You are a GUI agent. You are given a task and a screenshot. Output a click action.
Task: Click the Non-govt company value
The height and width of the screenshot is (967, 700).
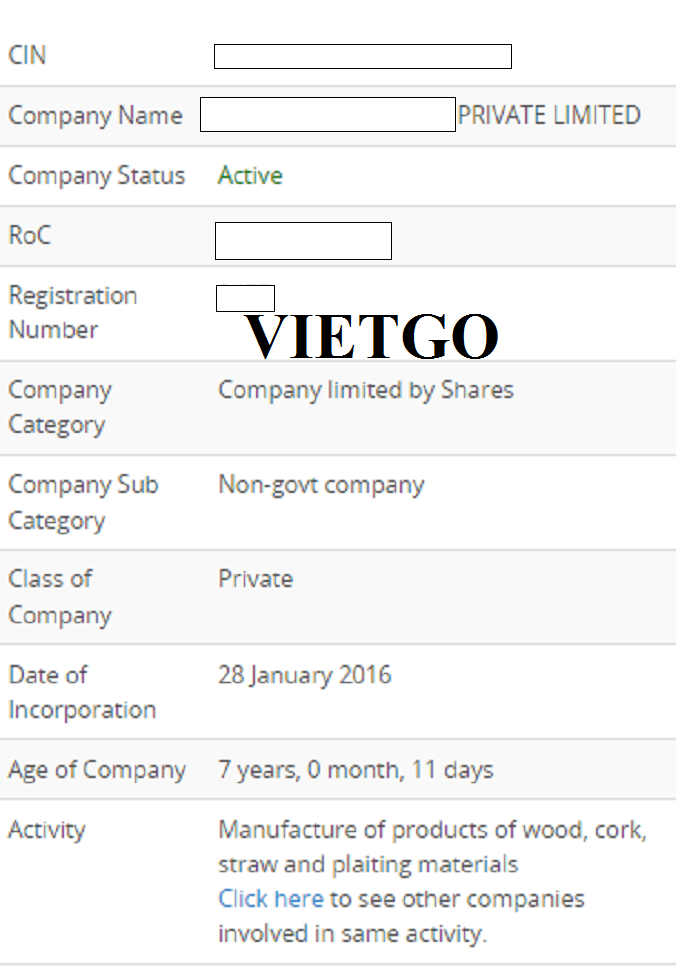tap(321, 485)
